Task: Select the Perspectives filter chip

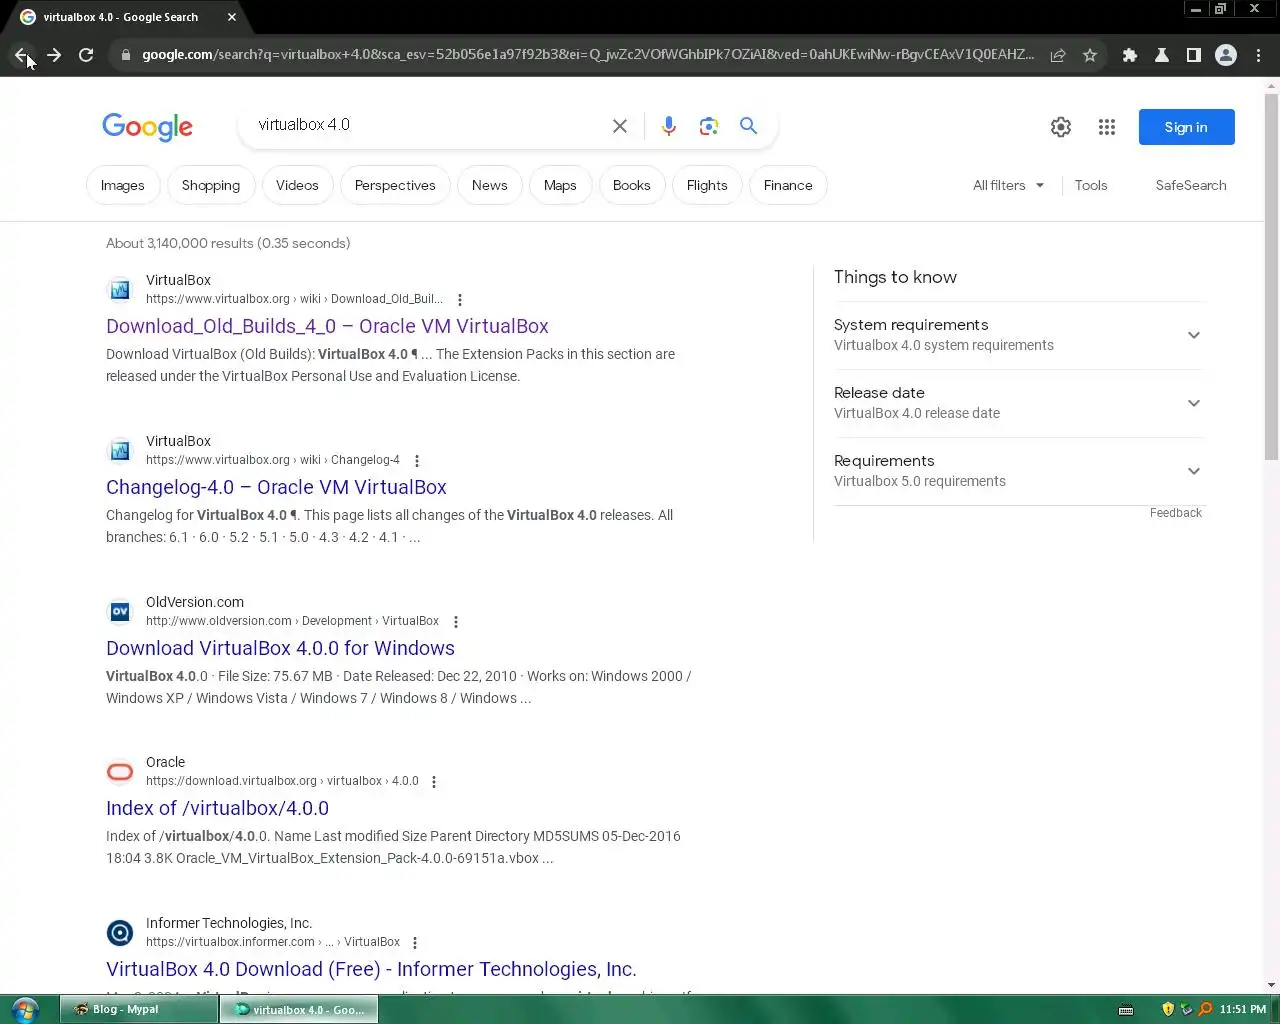Action: 395,186
